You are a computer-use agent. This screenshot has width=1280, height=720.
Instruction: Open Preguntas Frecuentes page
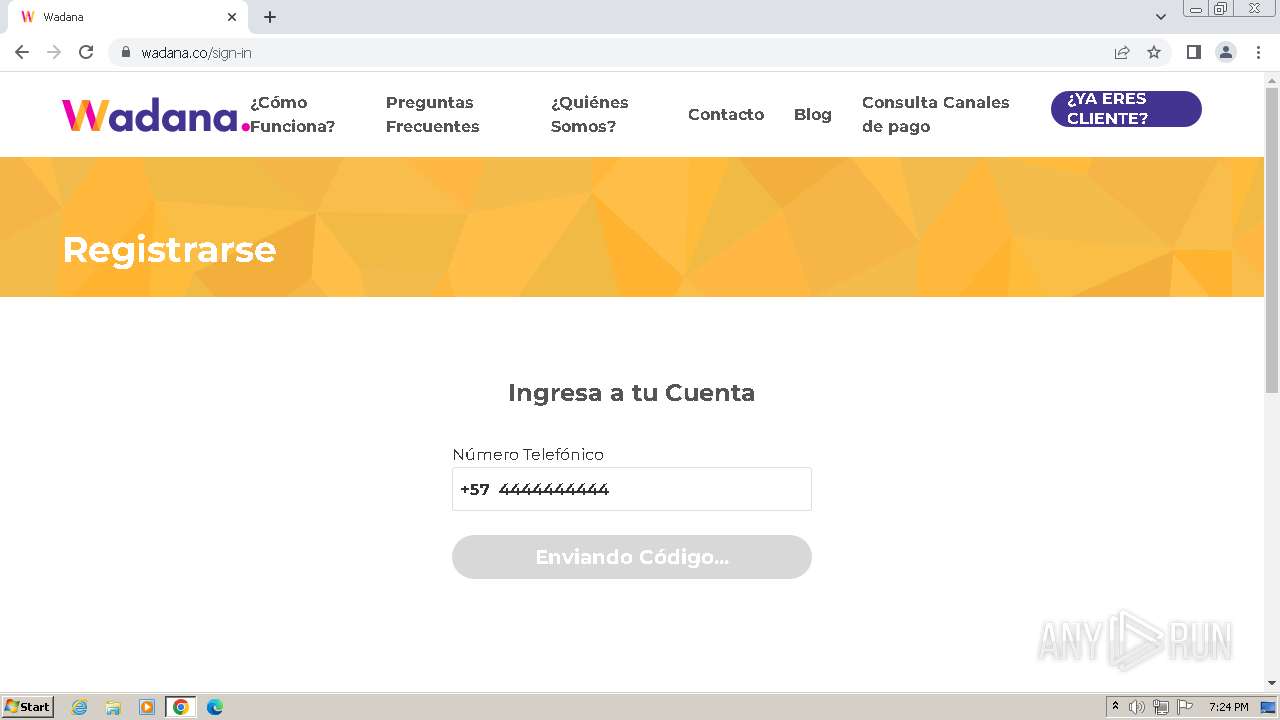(x=433, y=114)
